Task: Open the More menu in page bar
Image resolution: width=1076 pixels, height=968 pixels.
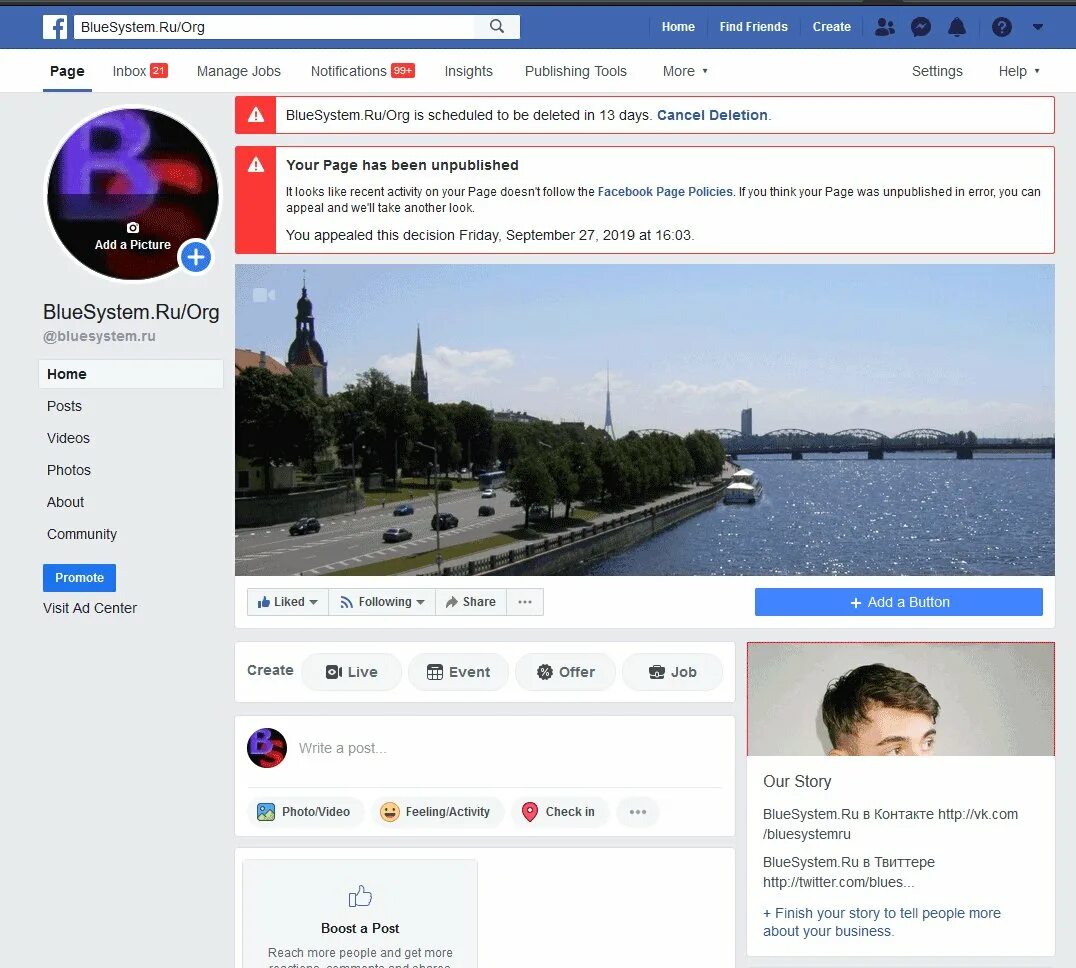Action: (685, 71)
